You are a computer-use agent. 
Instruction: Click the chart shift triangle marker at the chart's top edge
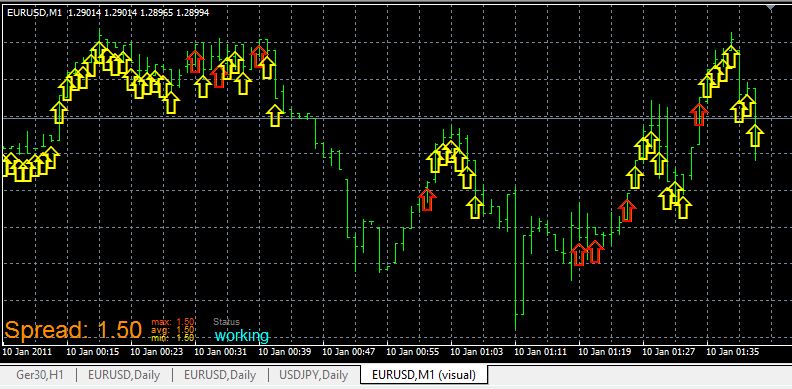771,8
